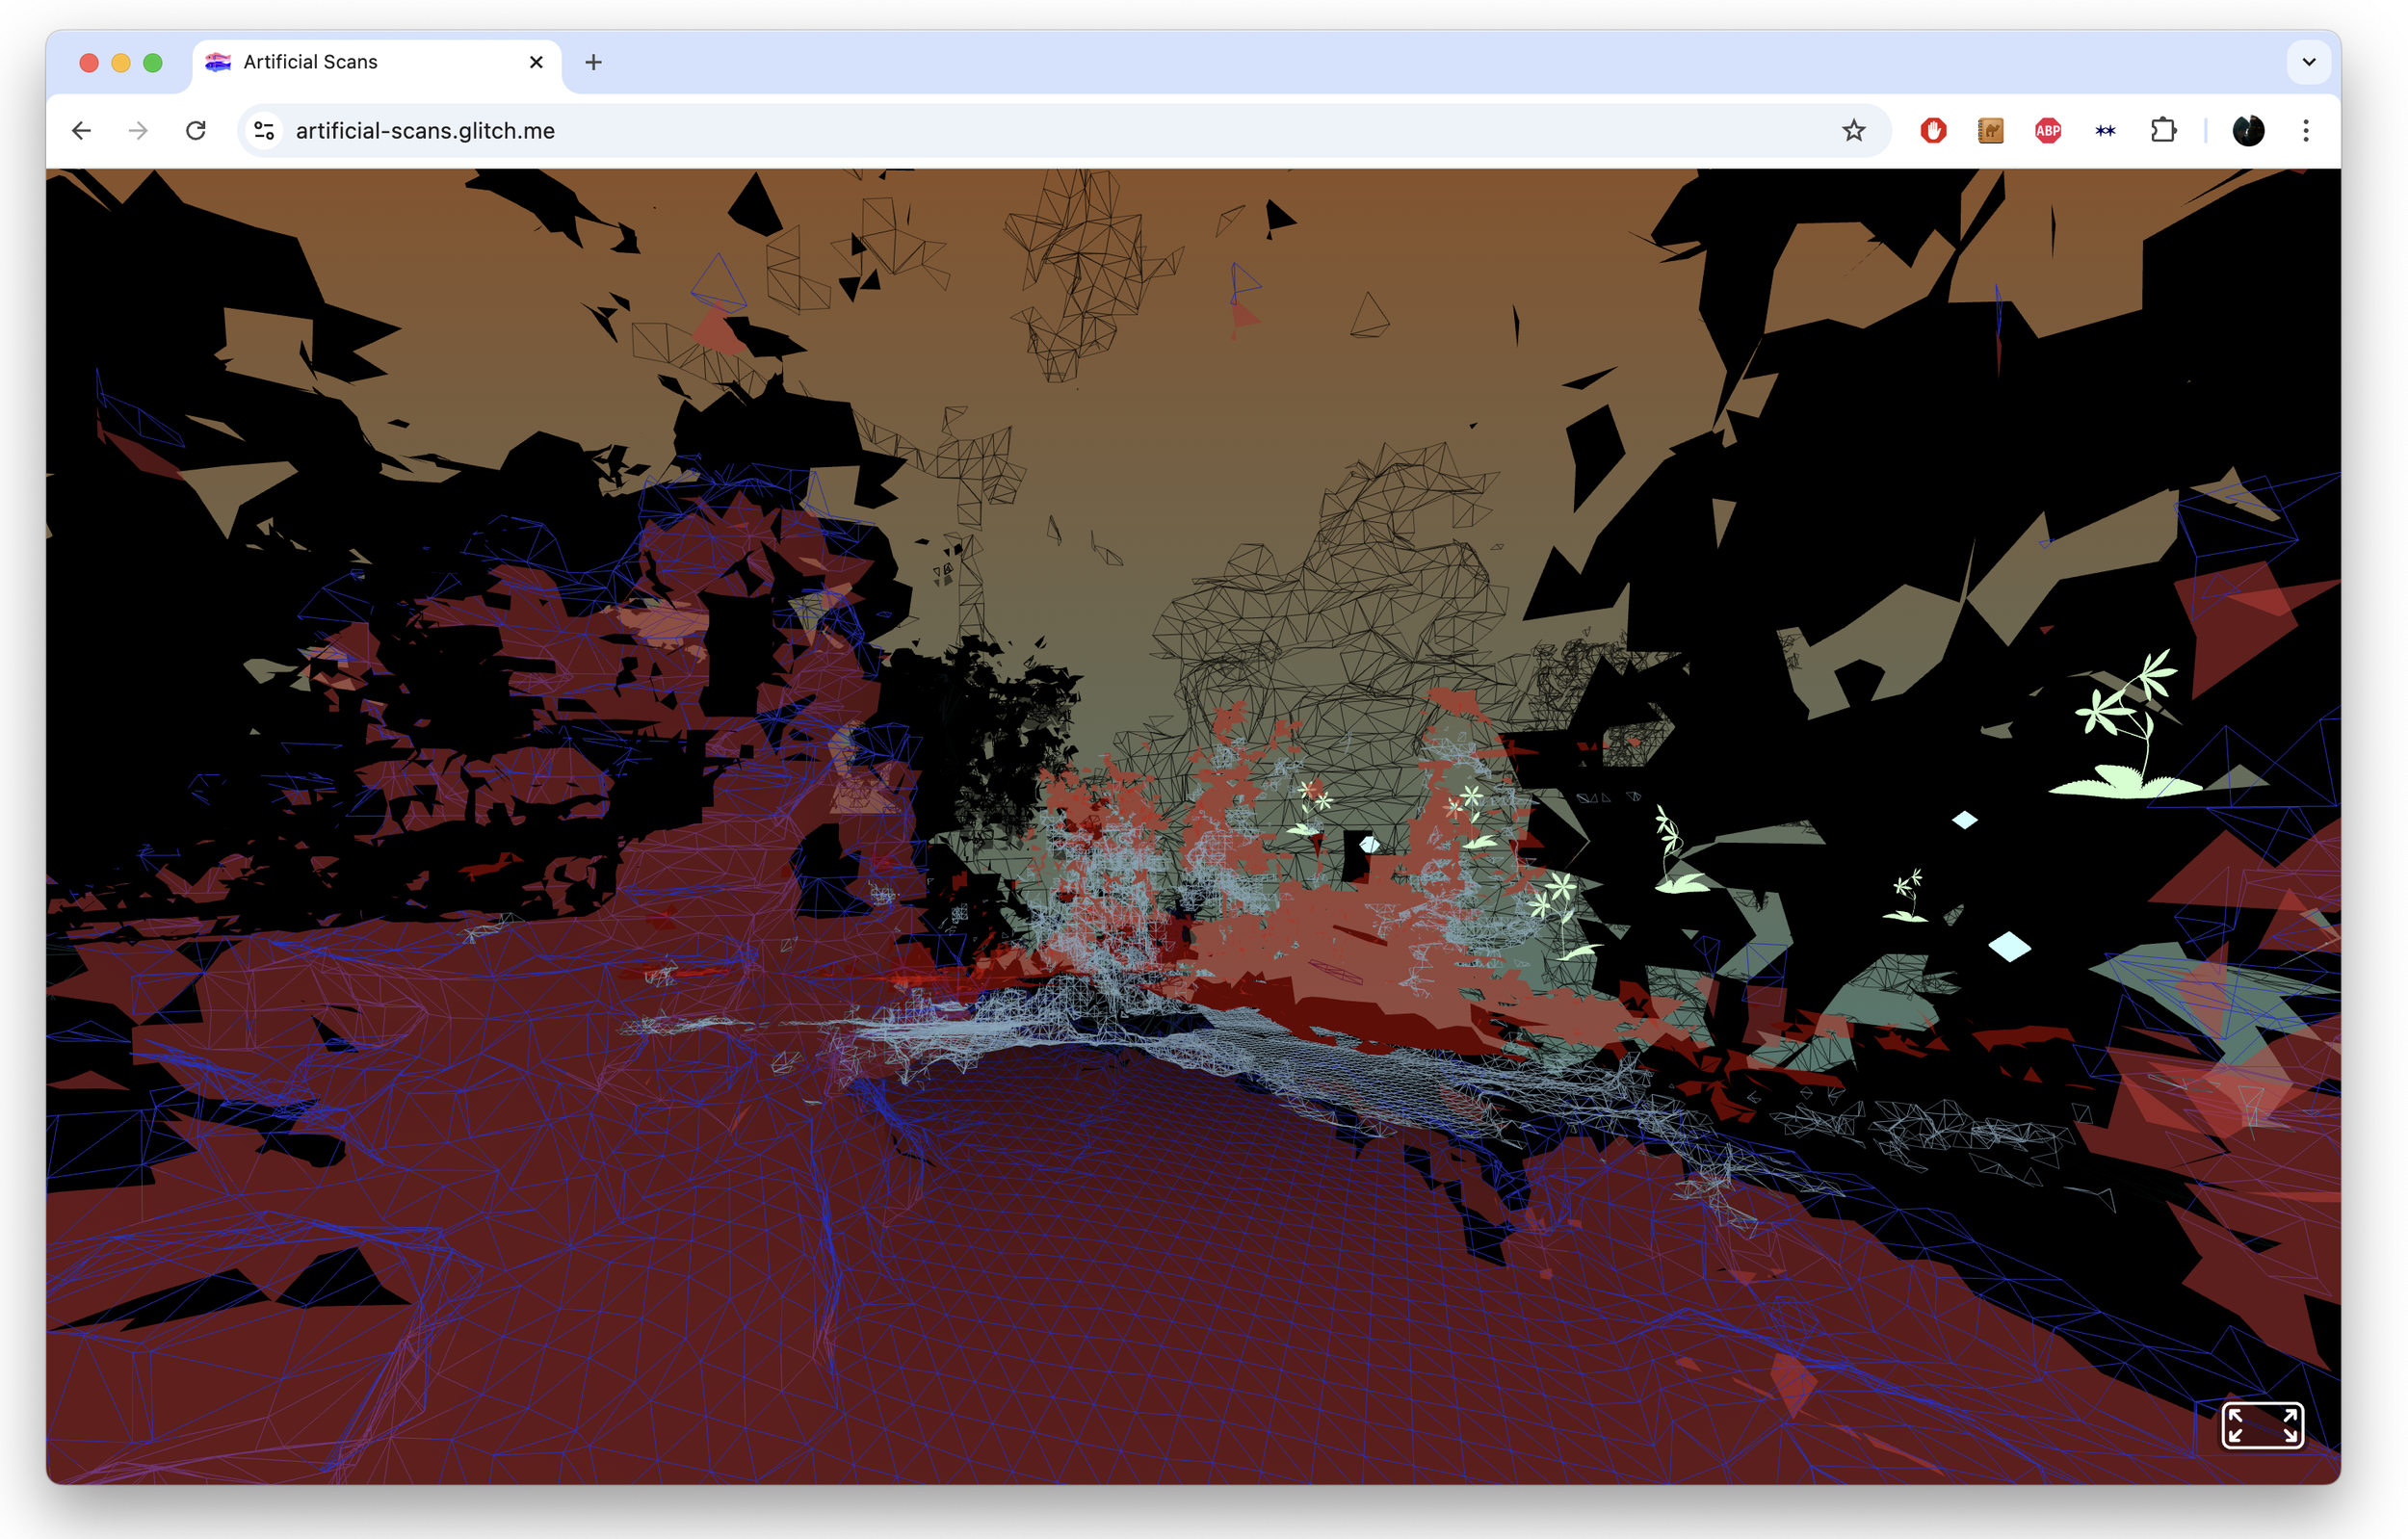
Task: Open the tab search dropdown arrow
Action: coord(2309,62)
